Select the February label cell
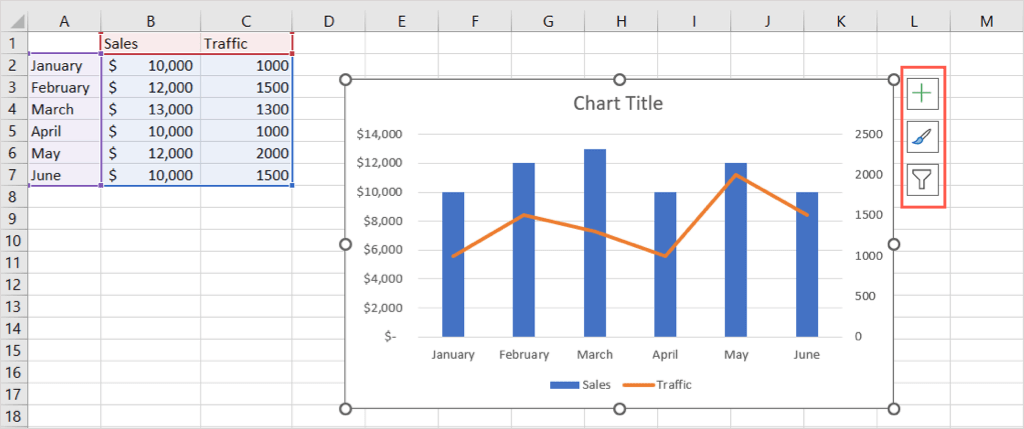1024x429 pixels. (64, 87)
